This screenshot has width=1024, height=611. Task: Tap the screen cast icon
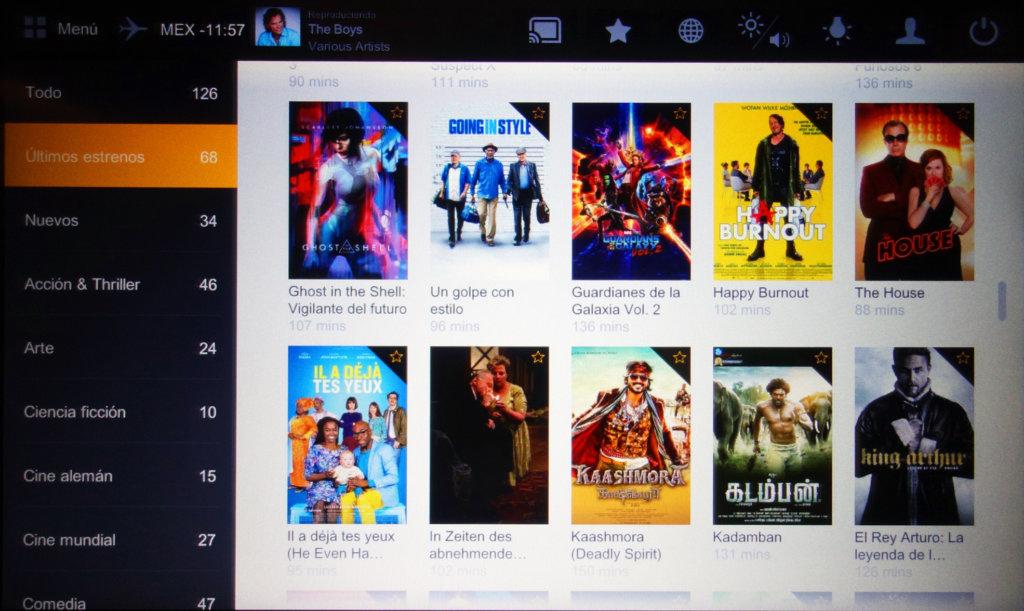[x=545, y=31]
